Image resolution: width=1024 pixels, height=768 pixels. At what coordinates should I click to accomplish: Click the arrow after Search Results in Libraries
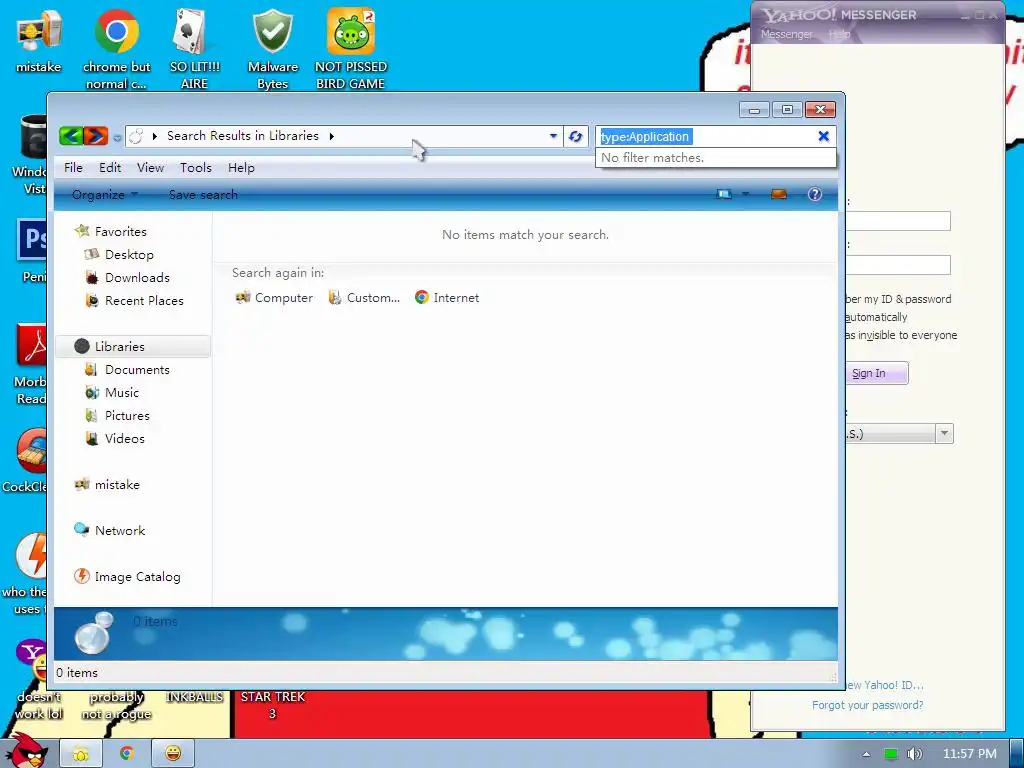(332, 136)
